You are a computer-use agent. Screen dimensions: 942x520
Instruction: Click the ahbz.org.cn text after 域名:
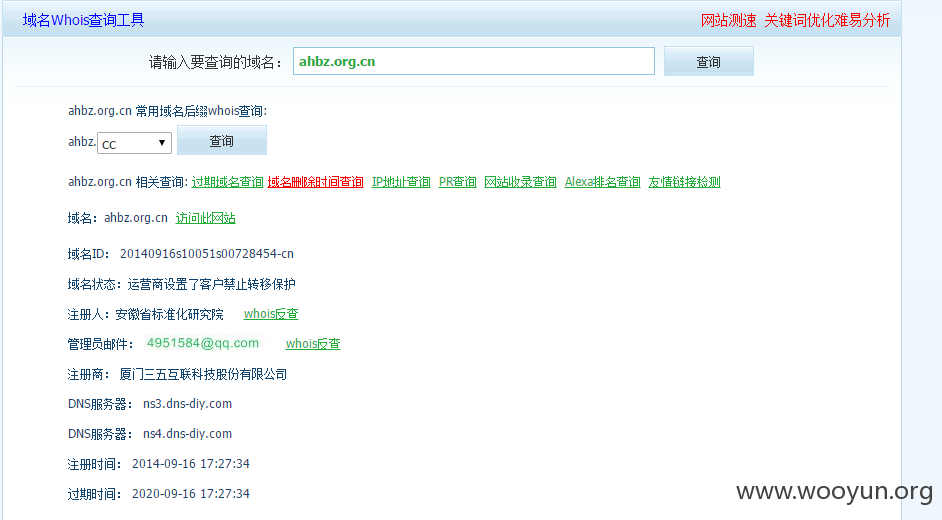pyautogui.click(x=136, y=218)
